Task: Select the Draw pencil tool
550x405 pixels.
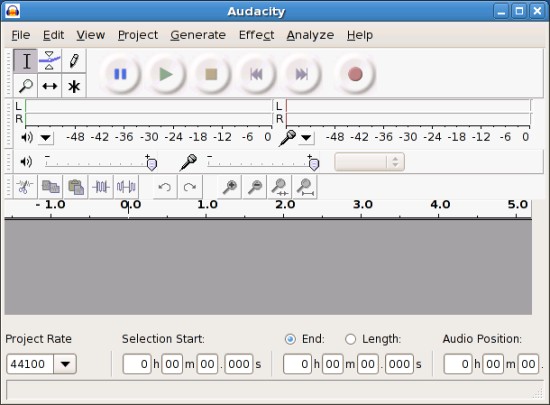Action: [x=74, y=61]
